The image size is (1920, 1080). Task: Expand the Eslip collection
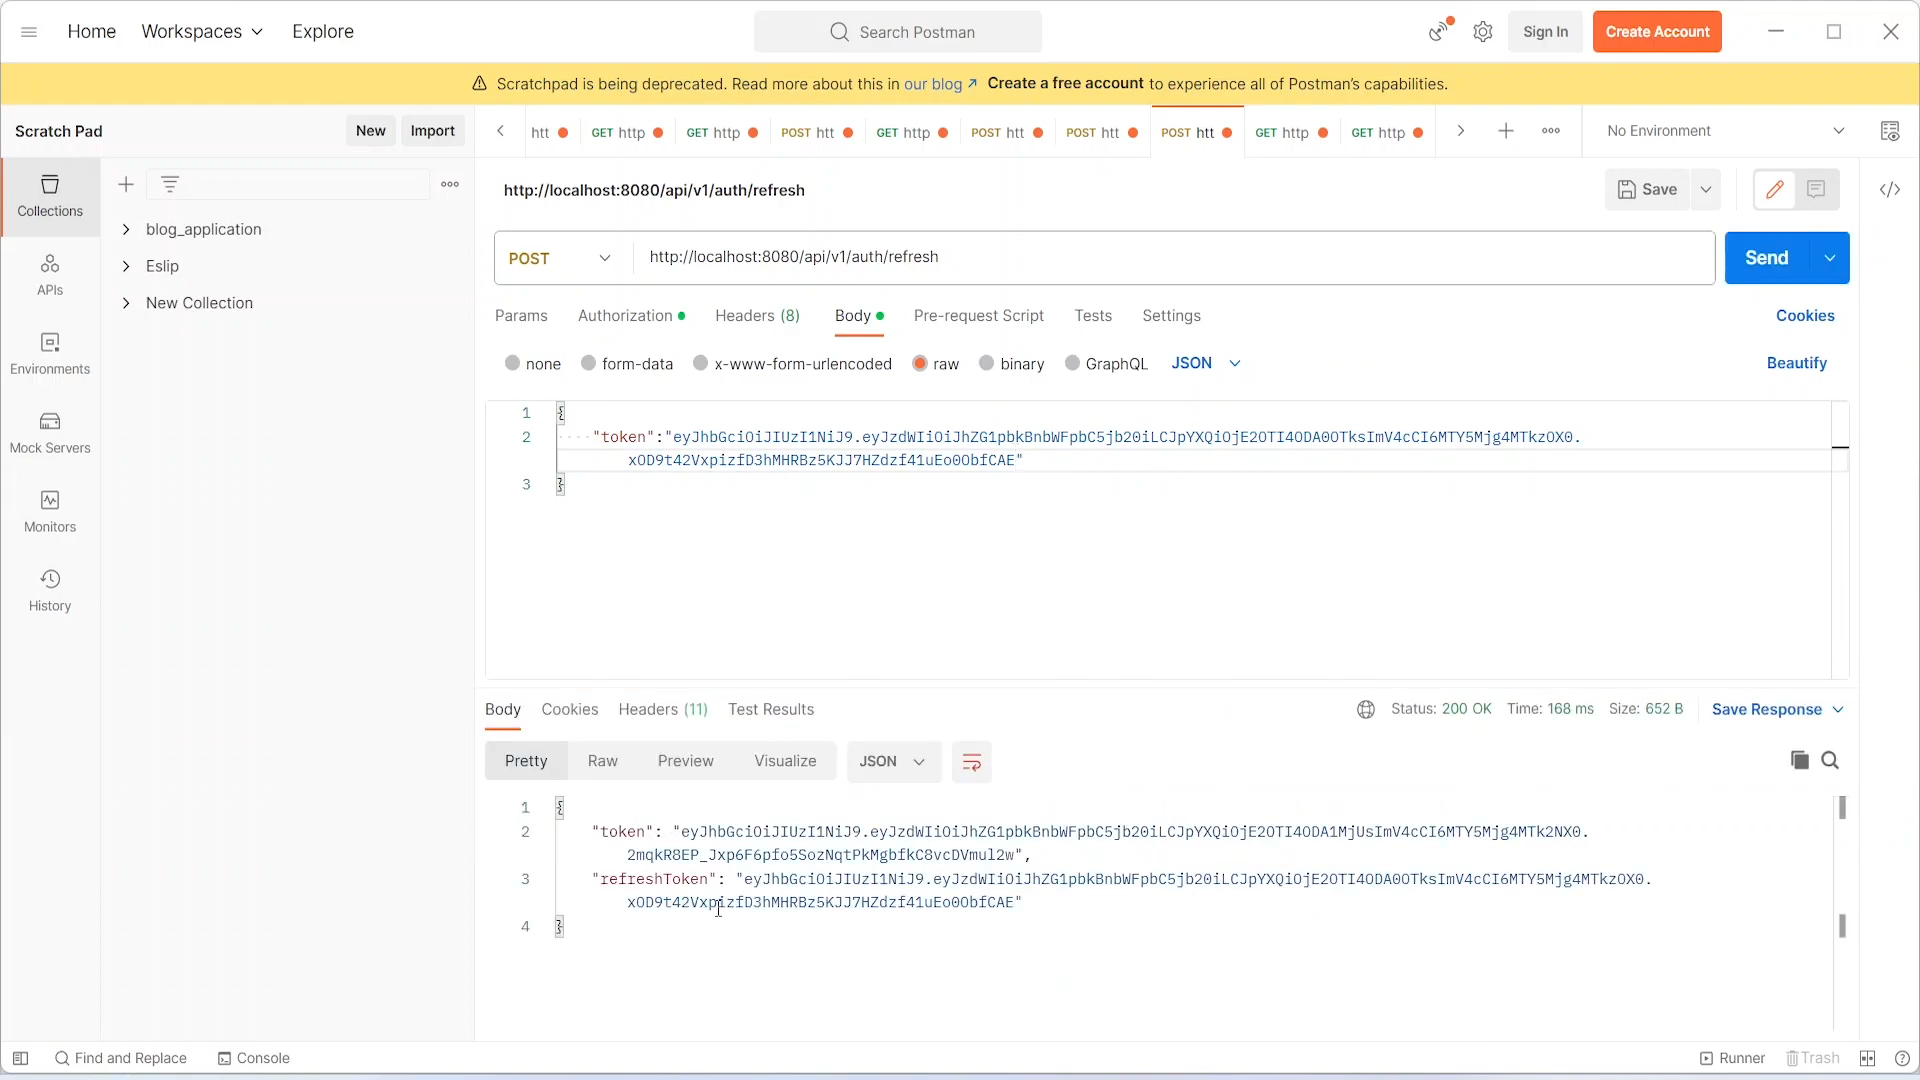(x=126, y=266)
